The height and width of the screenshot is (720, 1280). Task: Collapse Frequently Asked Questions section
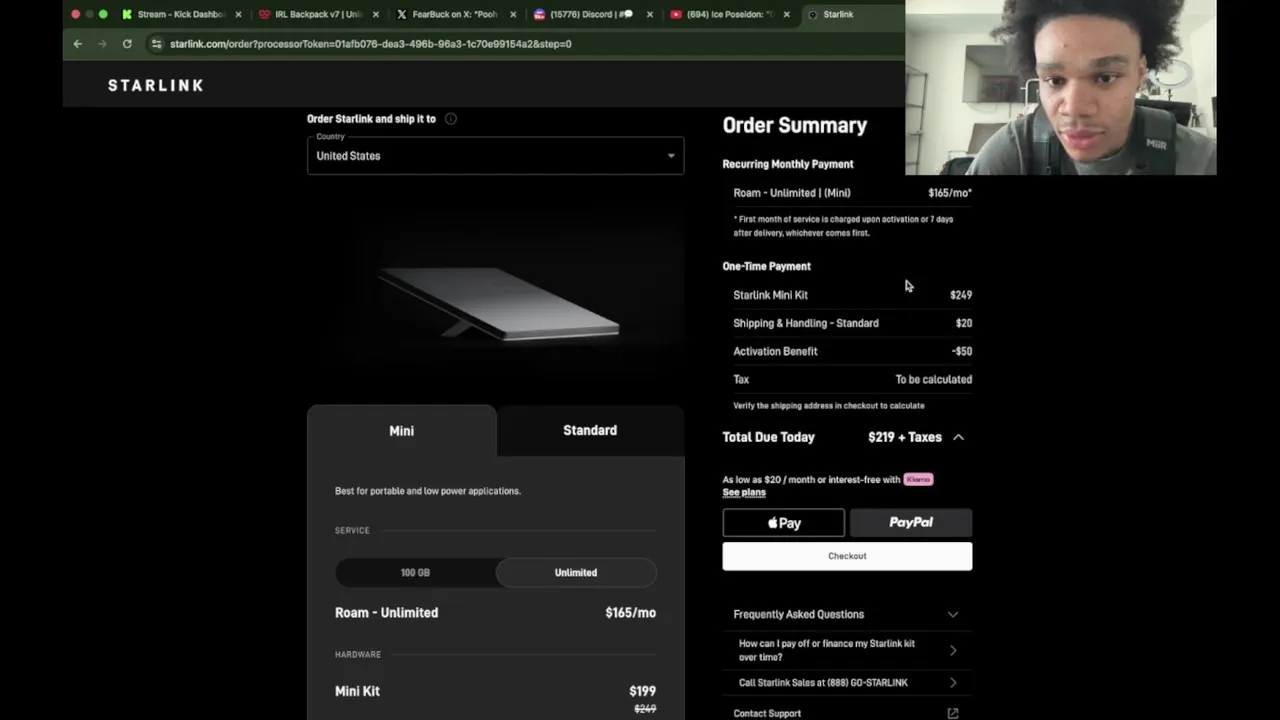tap(952, 614)
